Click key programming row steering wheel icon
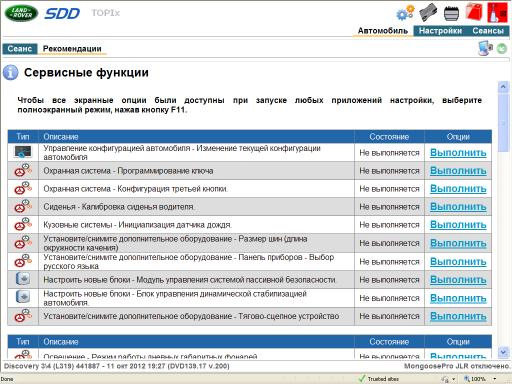 (23, 170)
